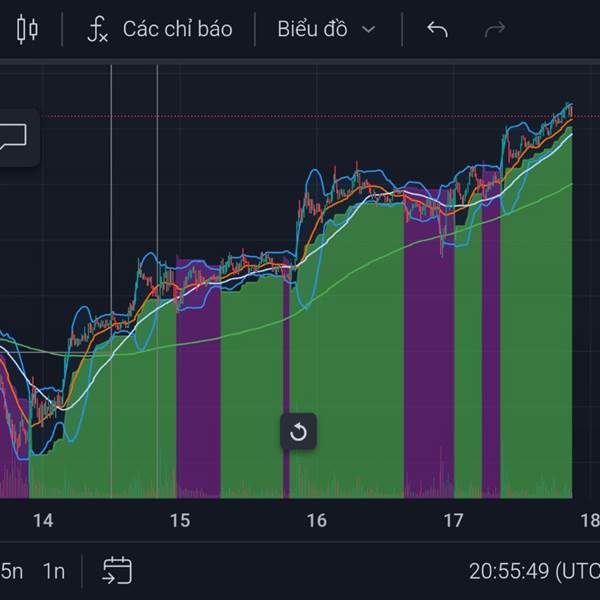Expand the chevron next to Biểu đồ
The image size is (600, 600).
(x=368, y=30)
